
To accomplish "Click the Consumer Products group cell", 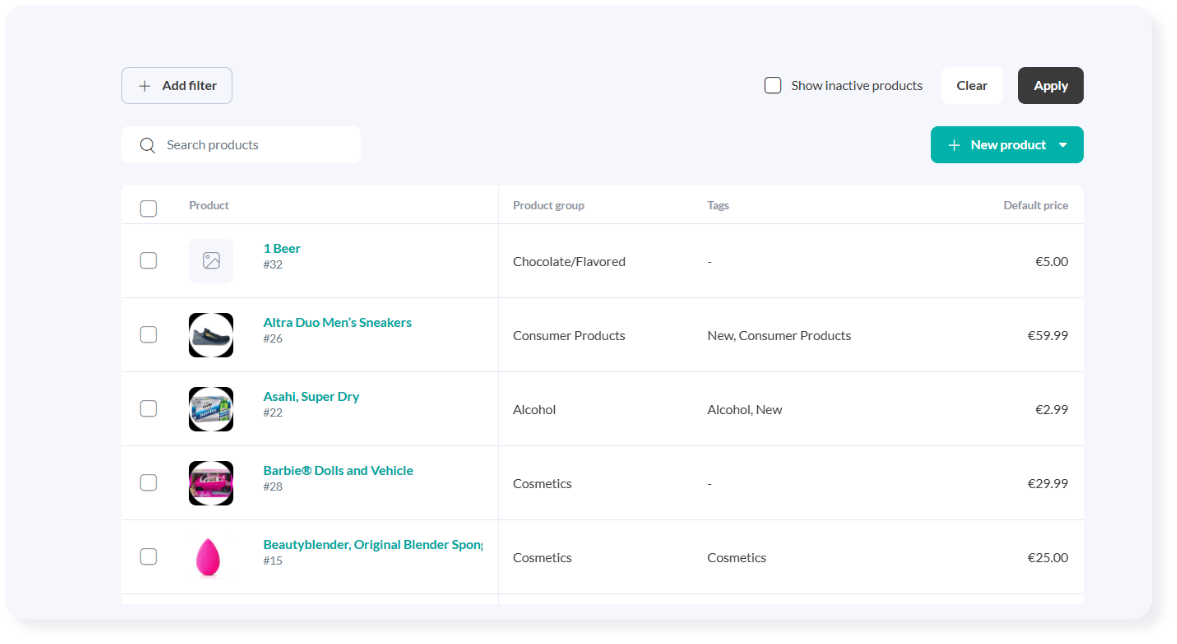I will pos(569,336).
